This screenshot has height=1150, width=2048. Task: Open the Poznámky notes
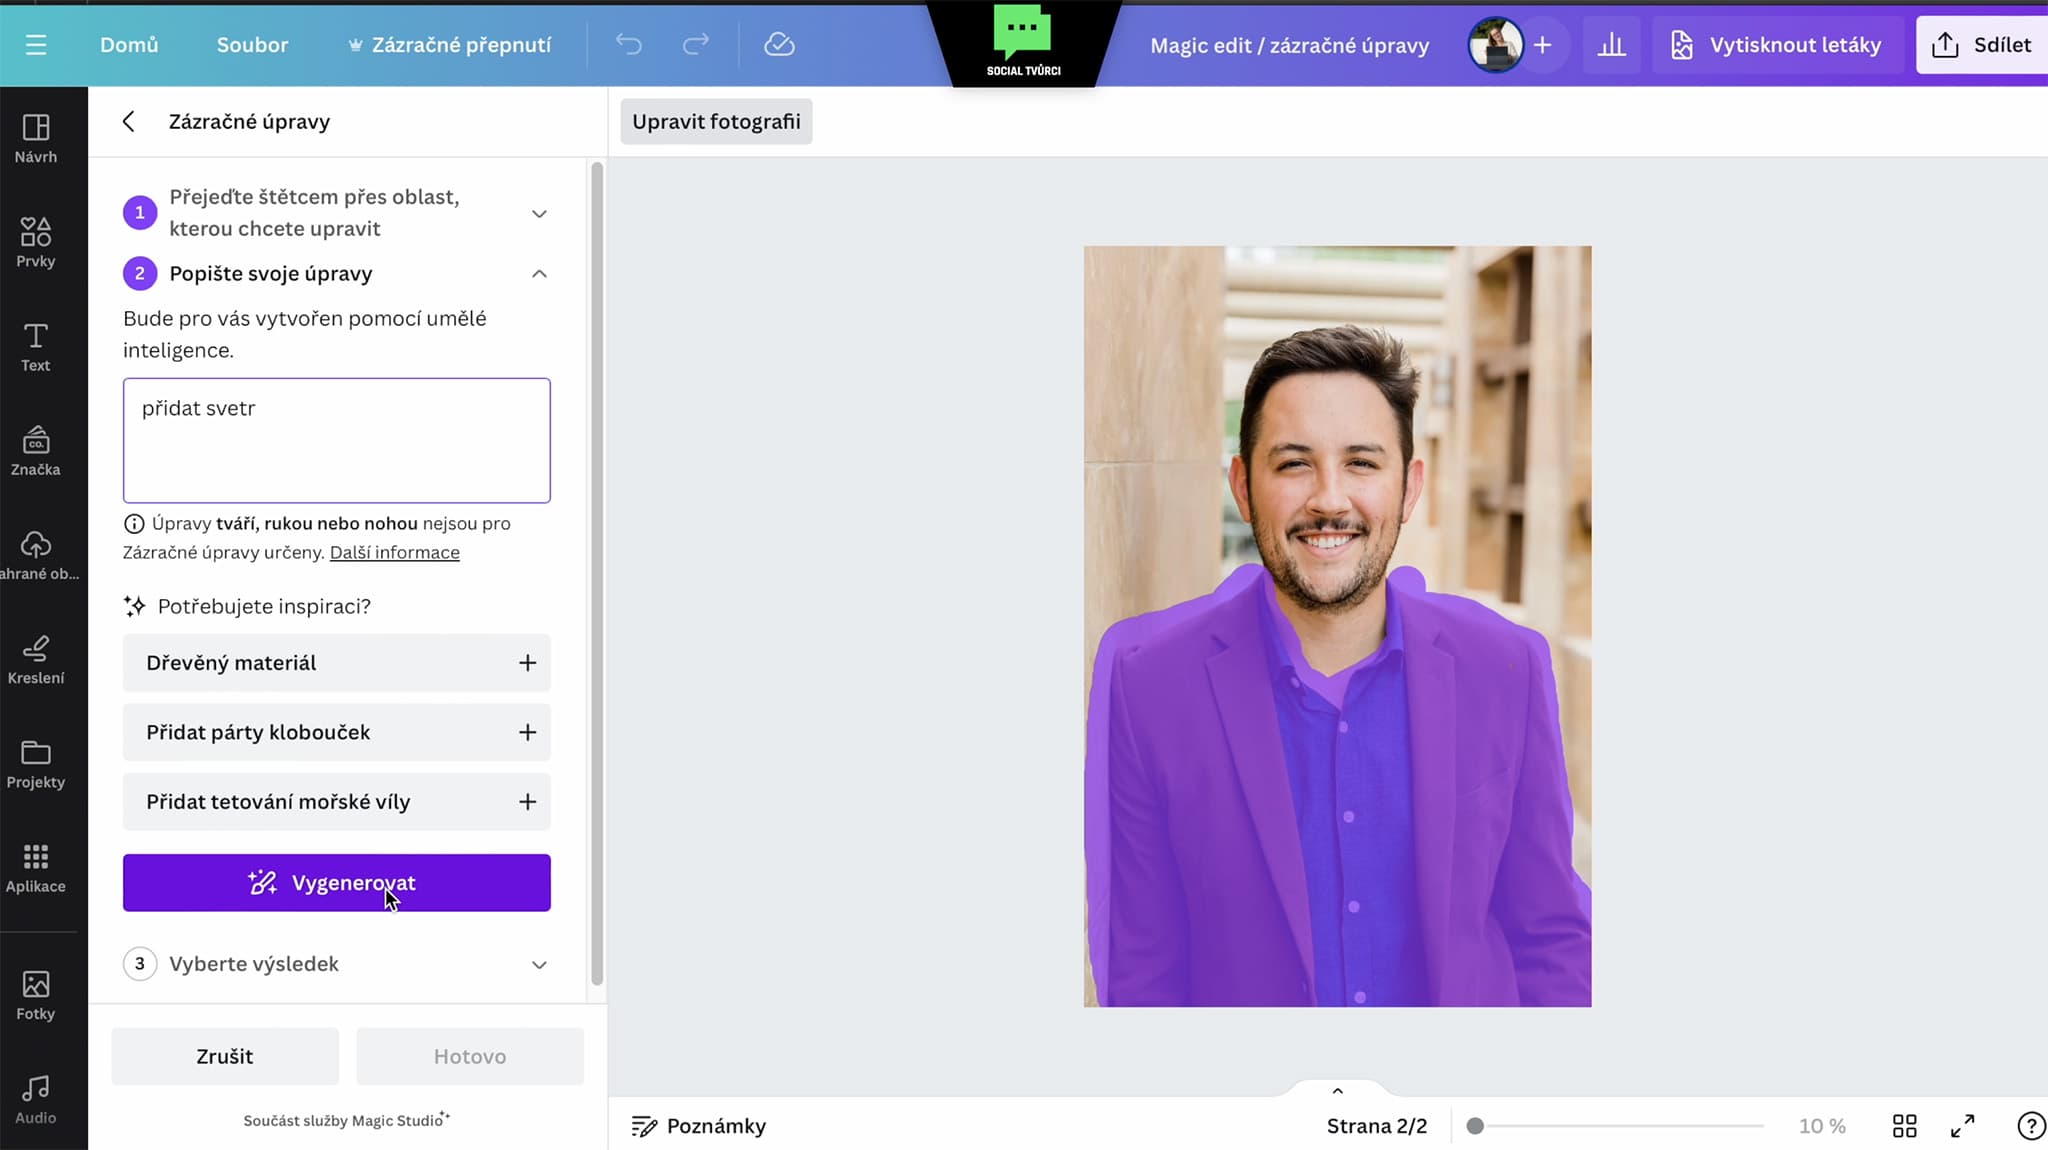click(699, 1126)
